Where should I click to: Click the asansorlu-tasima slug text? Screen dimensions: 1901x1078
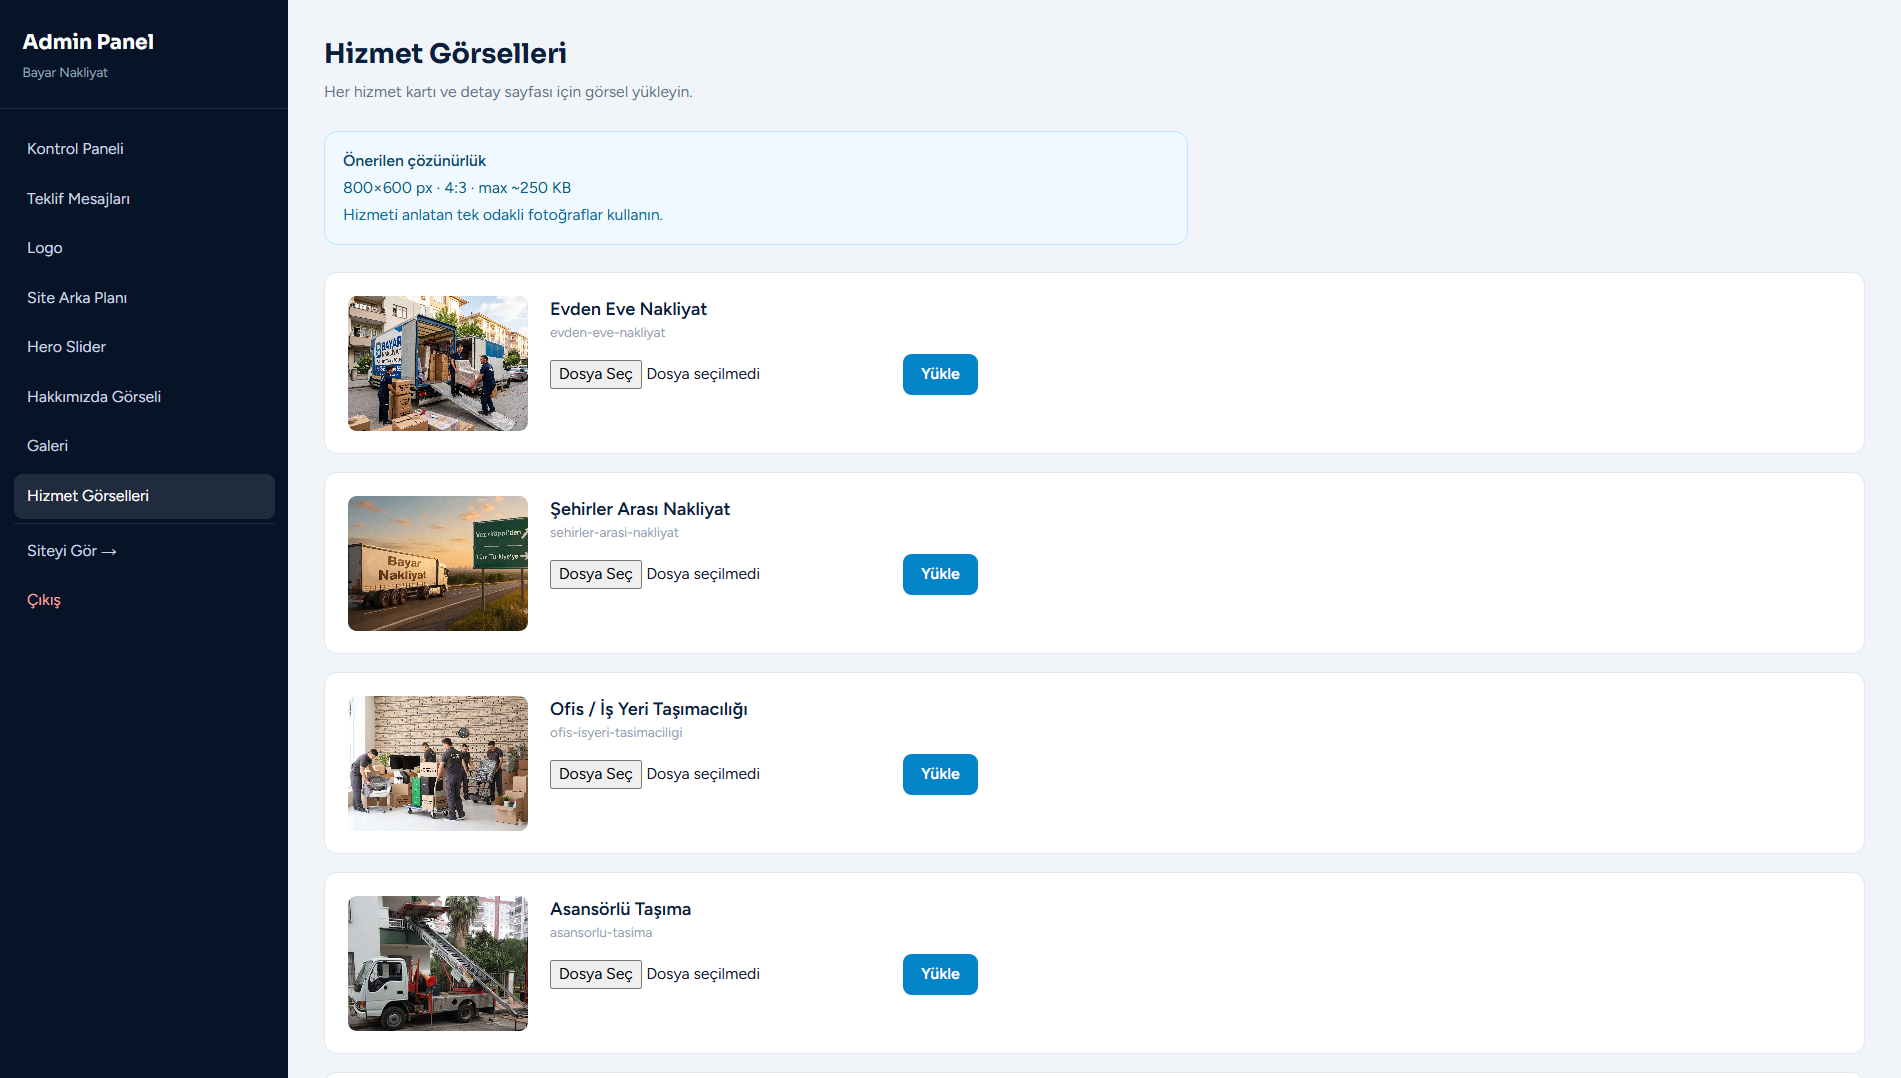(x=601, y=933)
